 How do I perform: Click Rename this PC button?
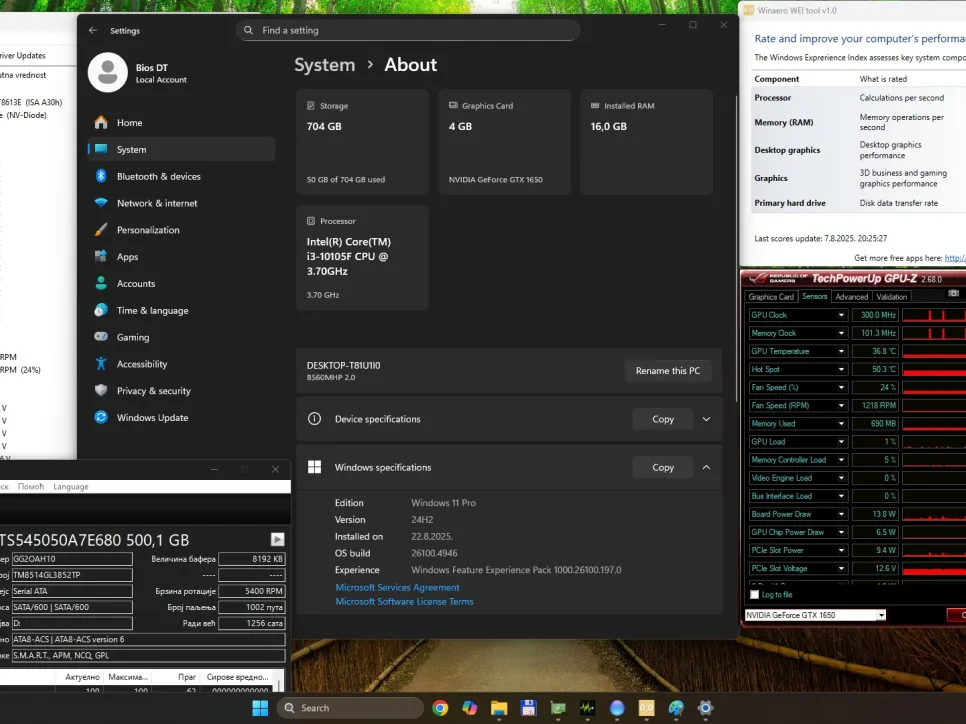(x=668, y=371)
